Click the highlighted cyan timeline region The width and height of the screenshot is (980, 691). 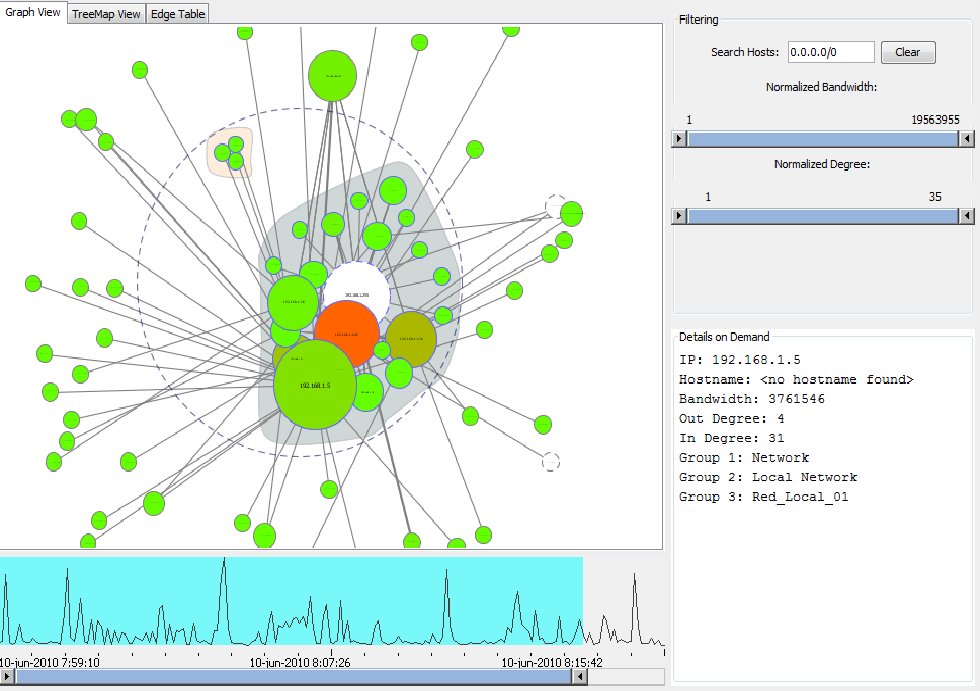click(x=291, y=600)
